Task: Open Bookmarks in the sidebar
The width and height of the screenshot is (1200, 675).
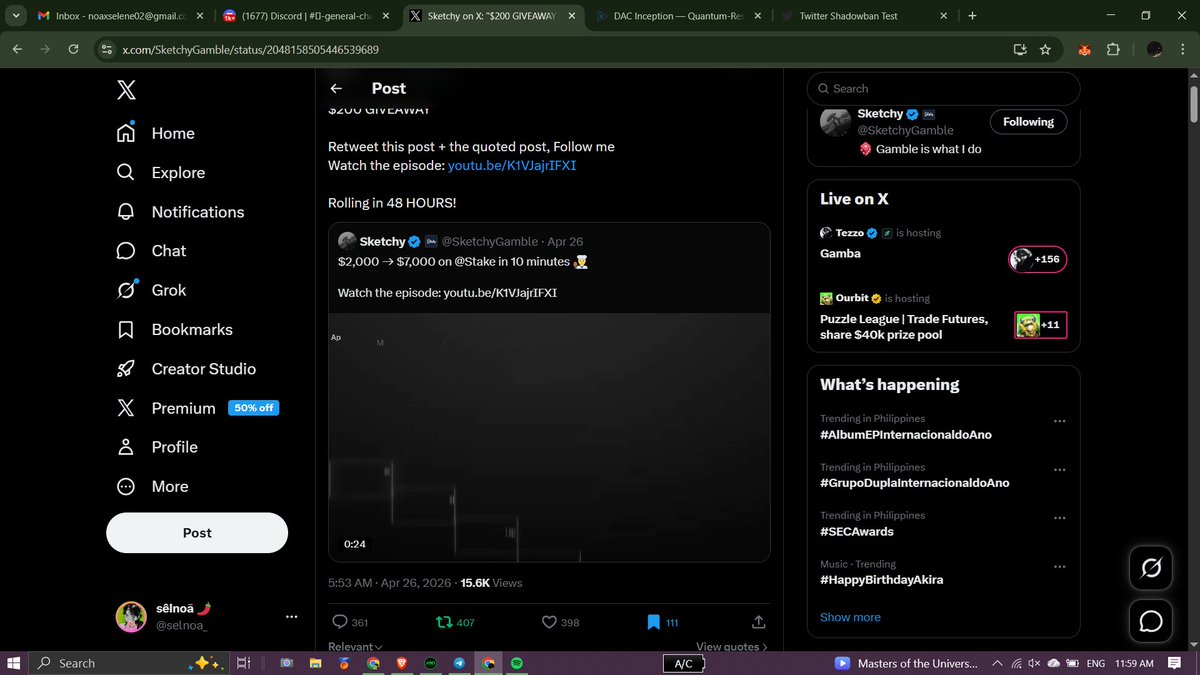Action: [x=175, y=329]
